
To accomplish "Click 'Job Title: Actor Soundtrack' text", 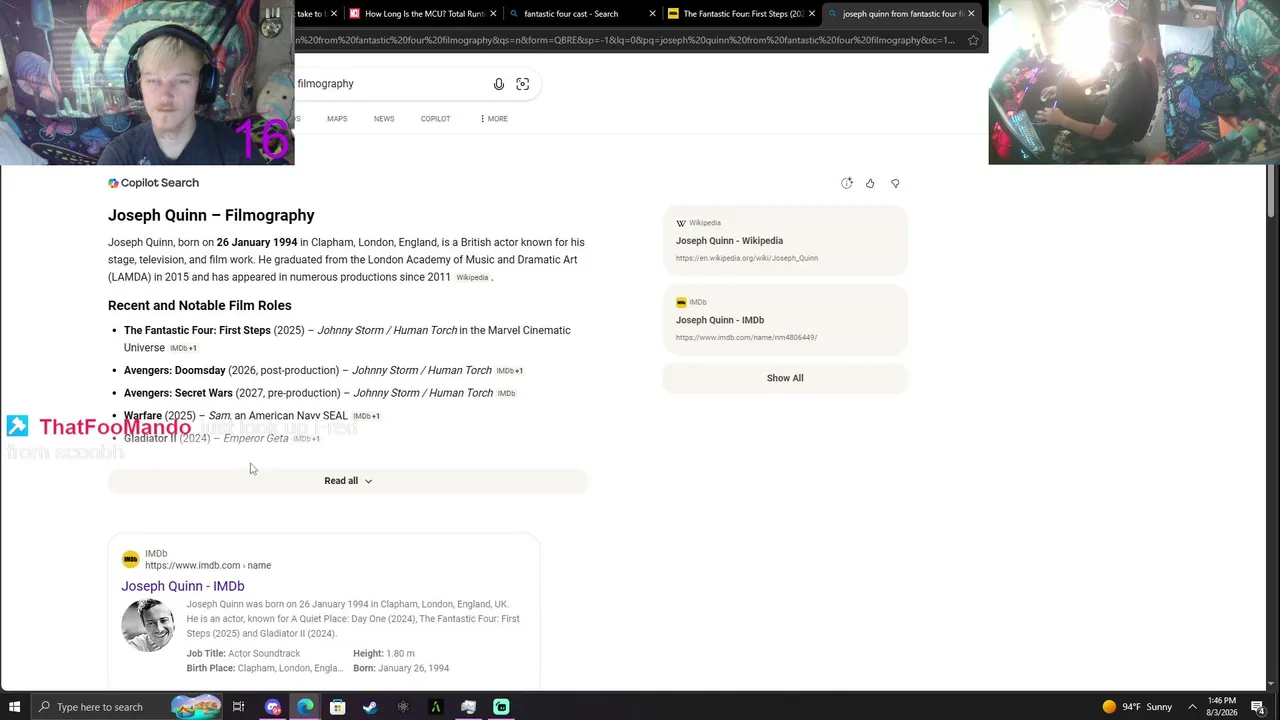I will 243,654.
